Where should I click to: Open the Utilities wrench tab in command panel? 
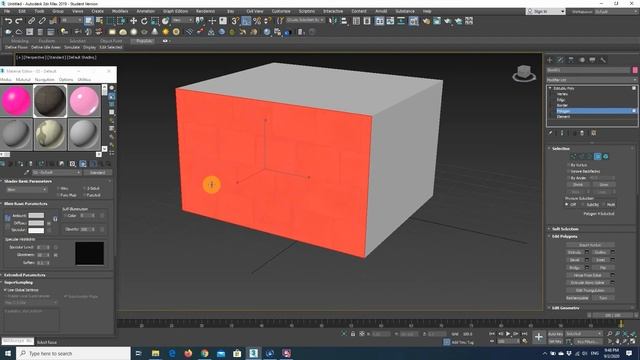coord(603,60)
